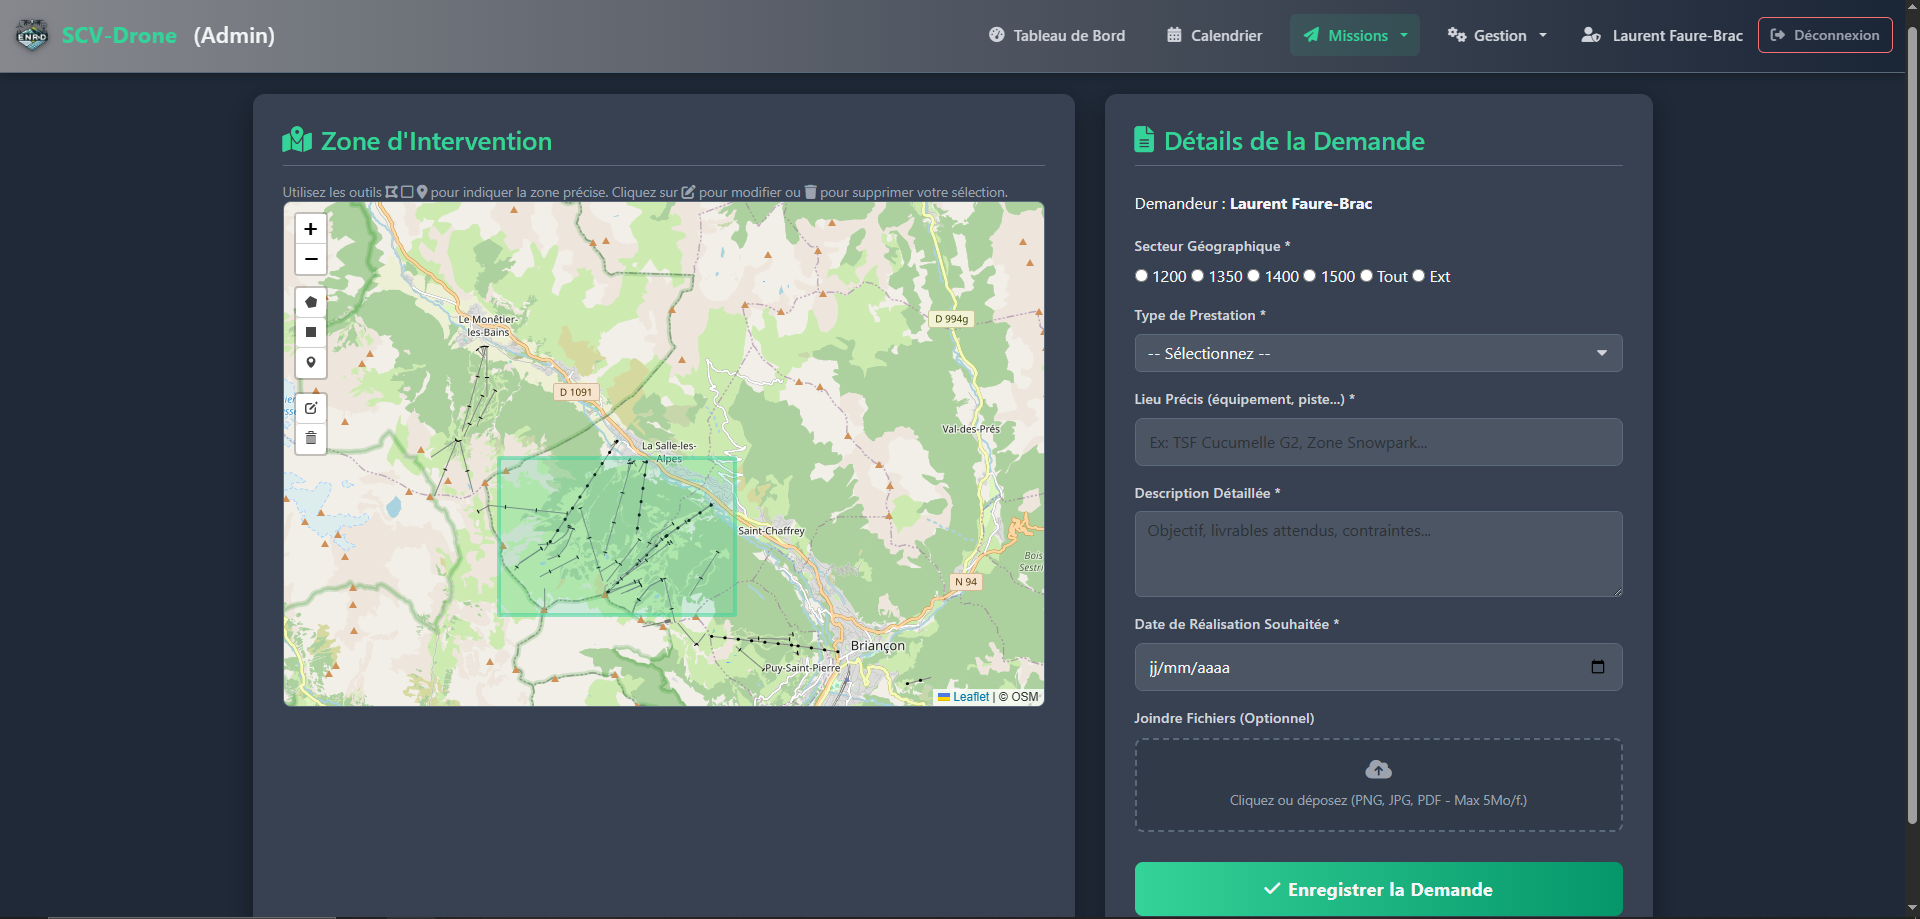Click the Tableau de Bord gauge icon

point(996,35)
